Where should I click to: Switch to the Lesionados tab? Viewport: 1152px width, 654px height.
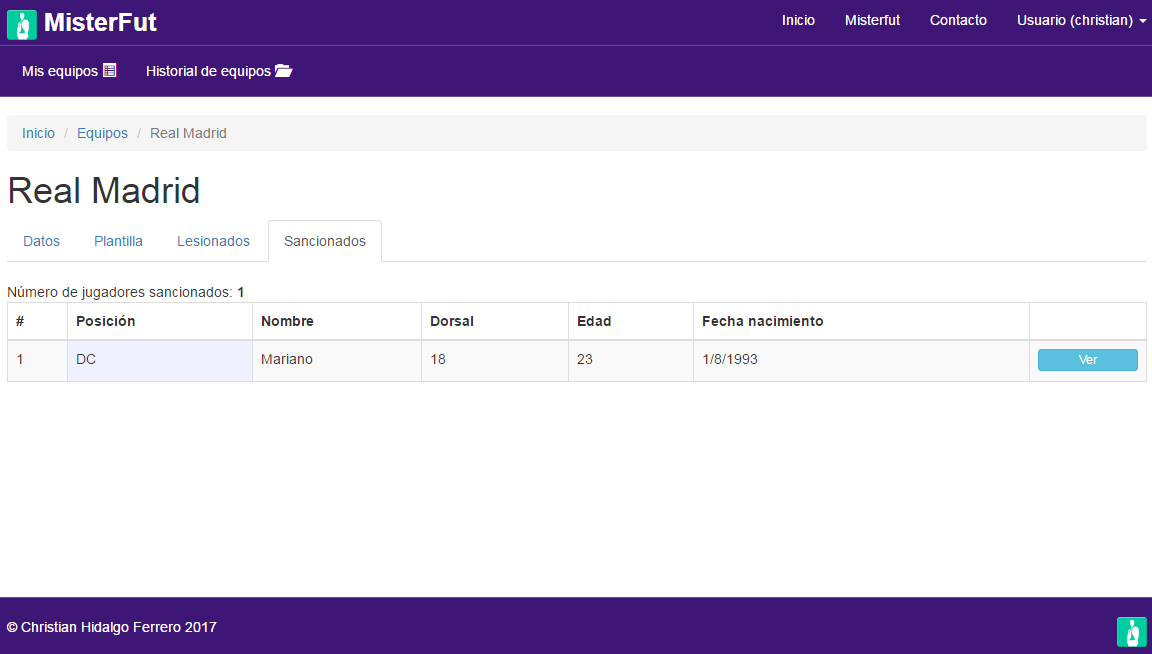(x=213, y=241)
